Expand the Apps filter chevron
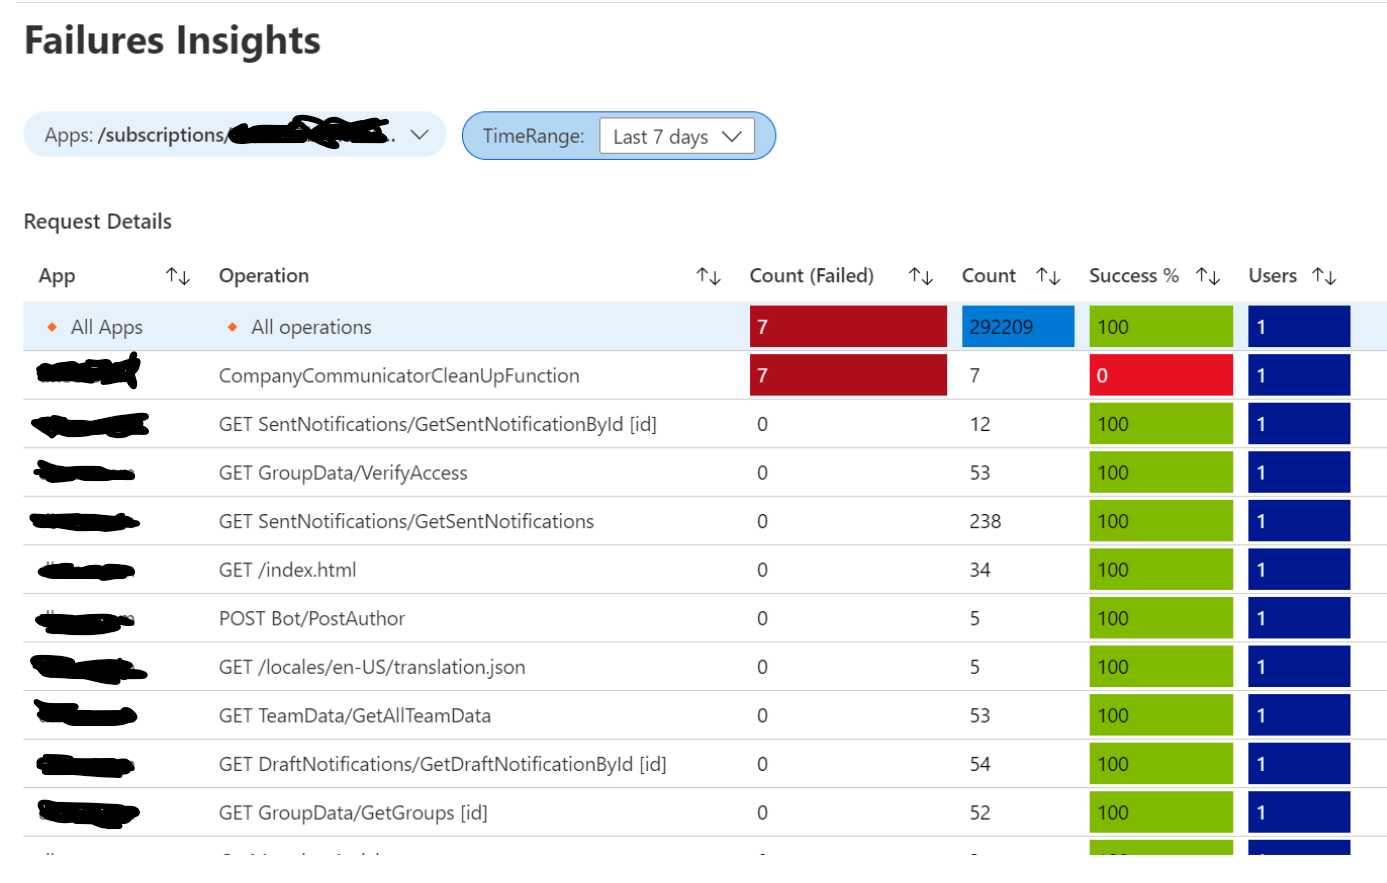1387x883 pixels. 419,133
